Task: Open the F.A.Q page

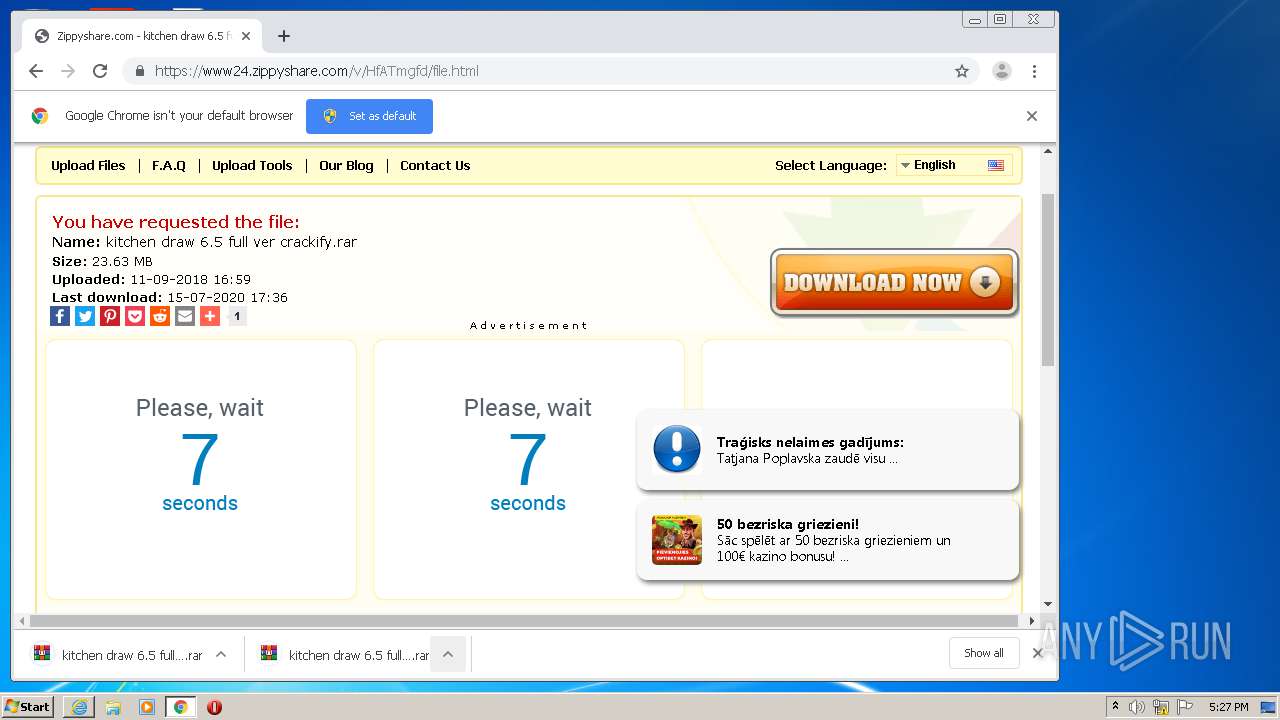Action: pos(169,166)
